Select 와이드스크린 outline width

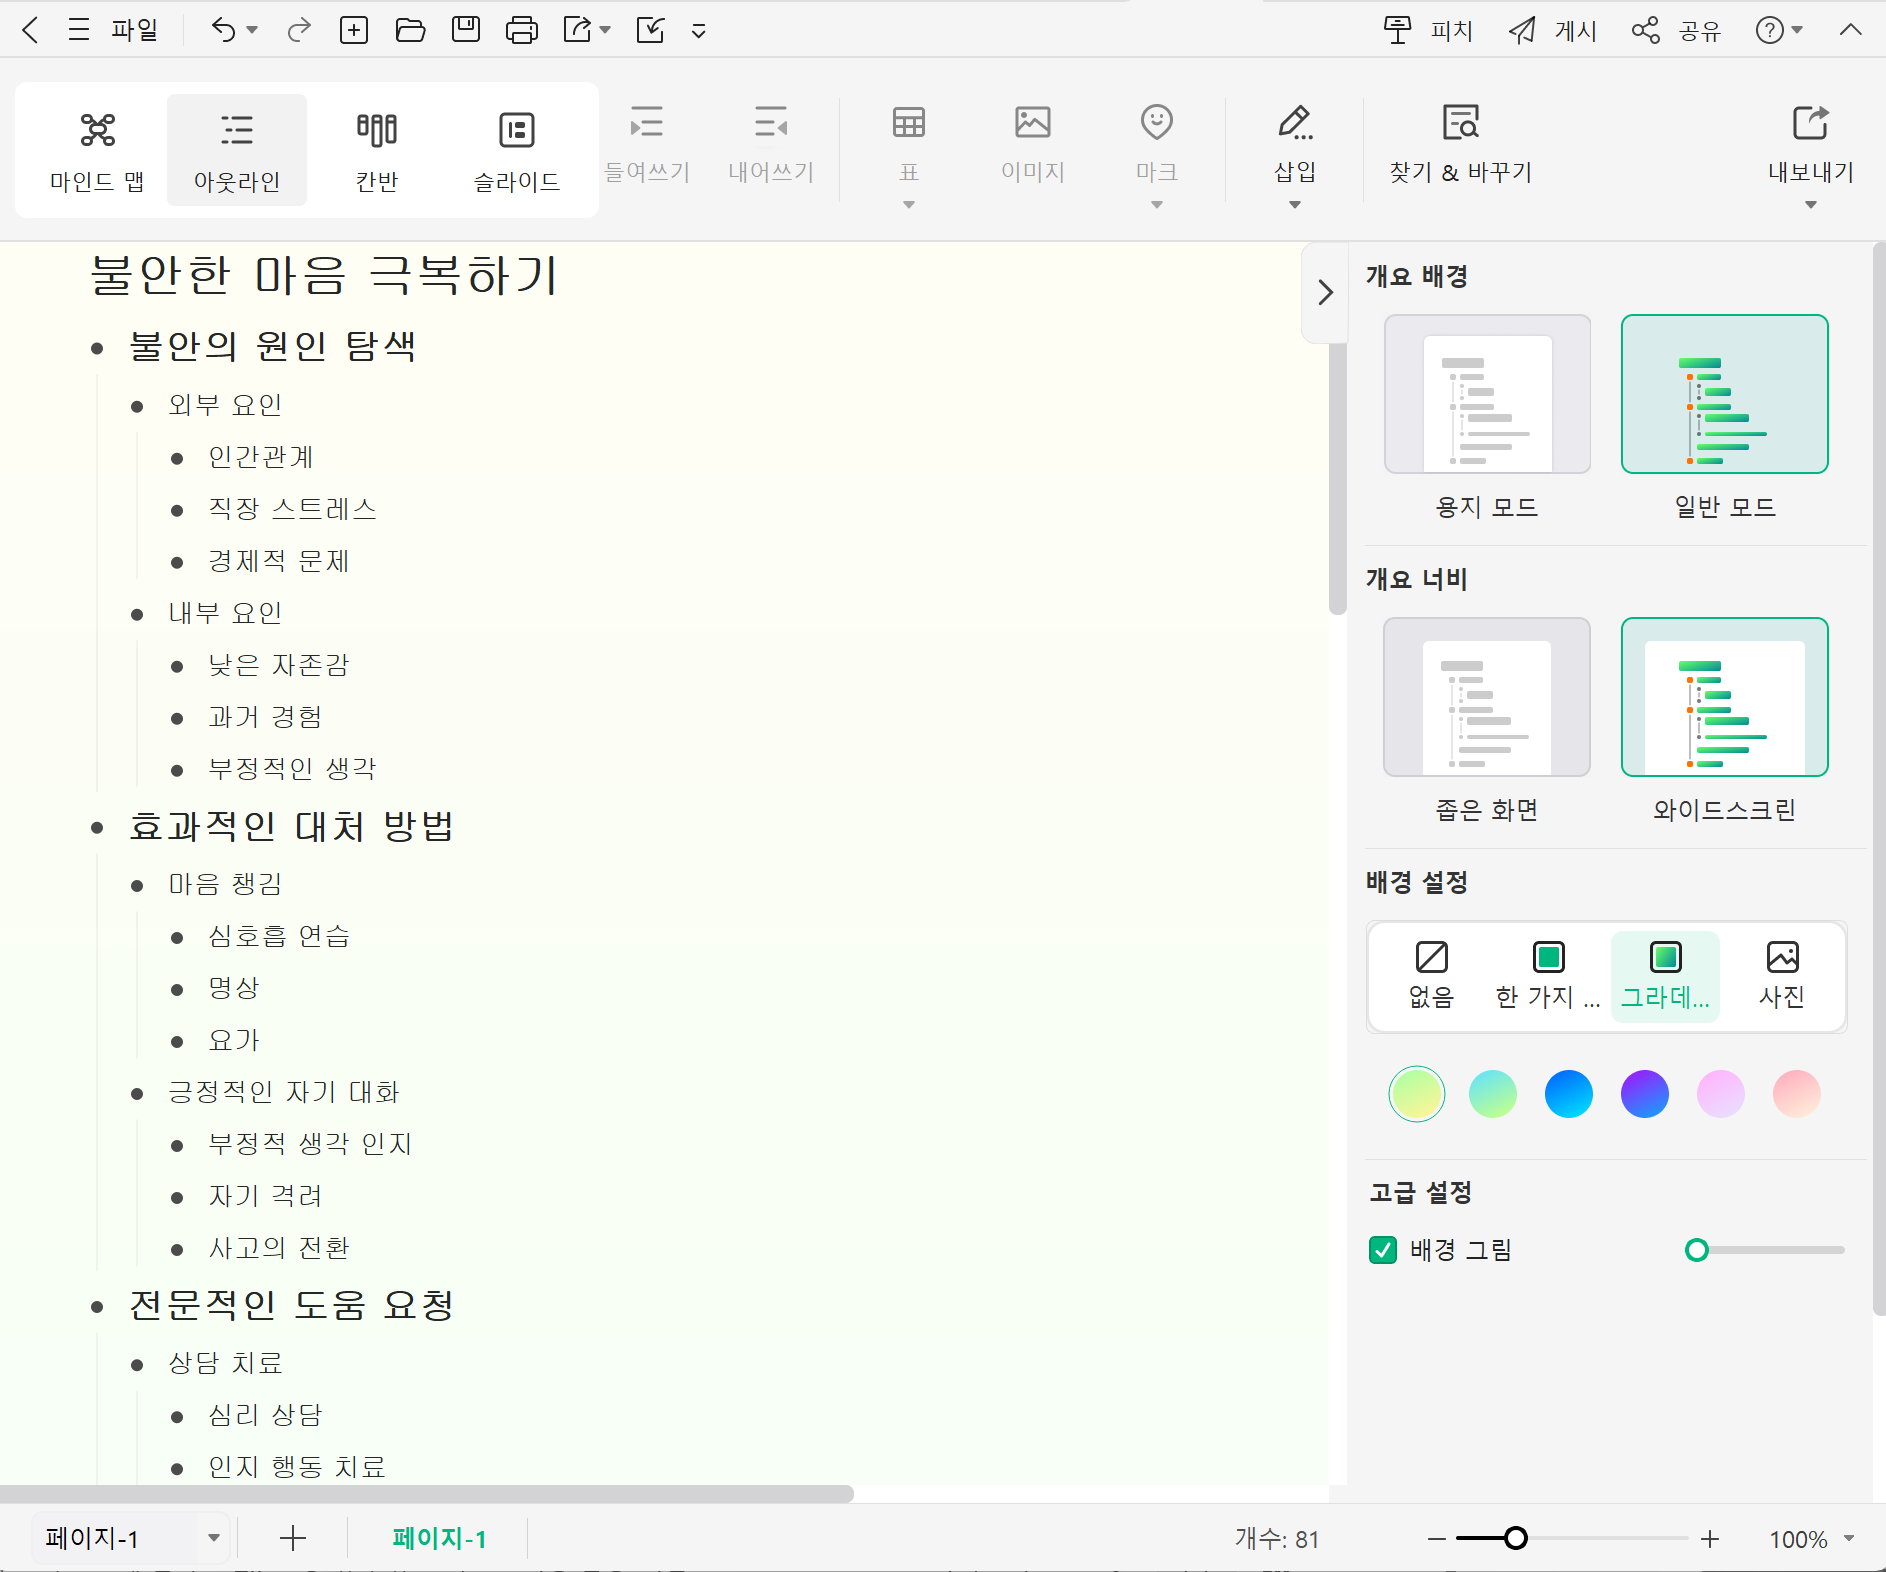pyautogui.click(x=1725, y=697)
